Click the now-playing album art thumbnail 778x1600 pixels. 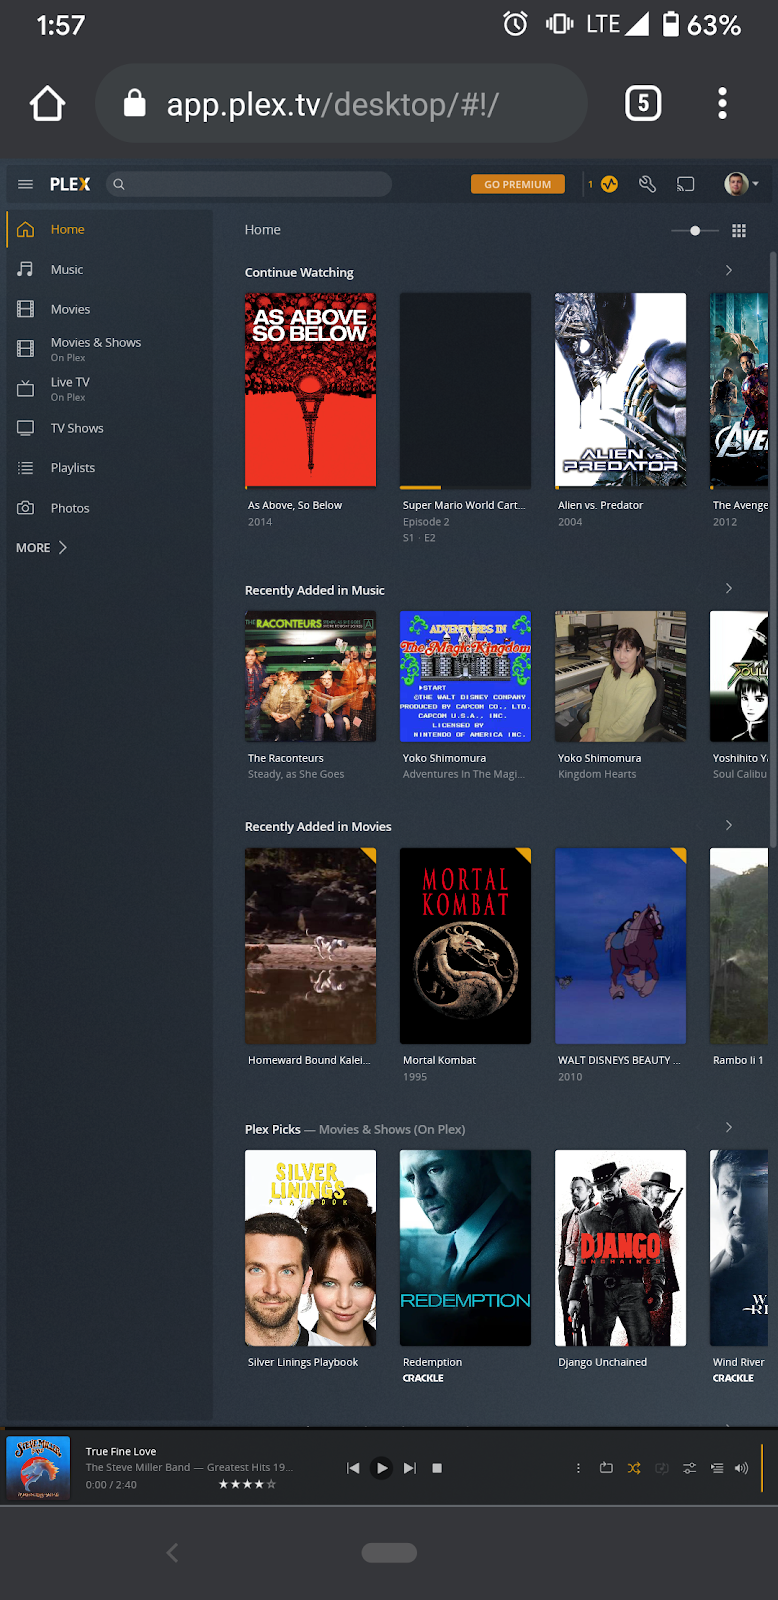pyautogui.click(x=38, y=1467)
